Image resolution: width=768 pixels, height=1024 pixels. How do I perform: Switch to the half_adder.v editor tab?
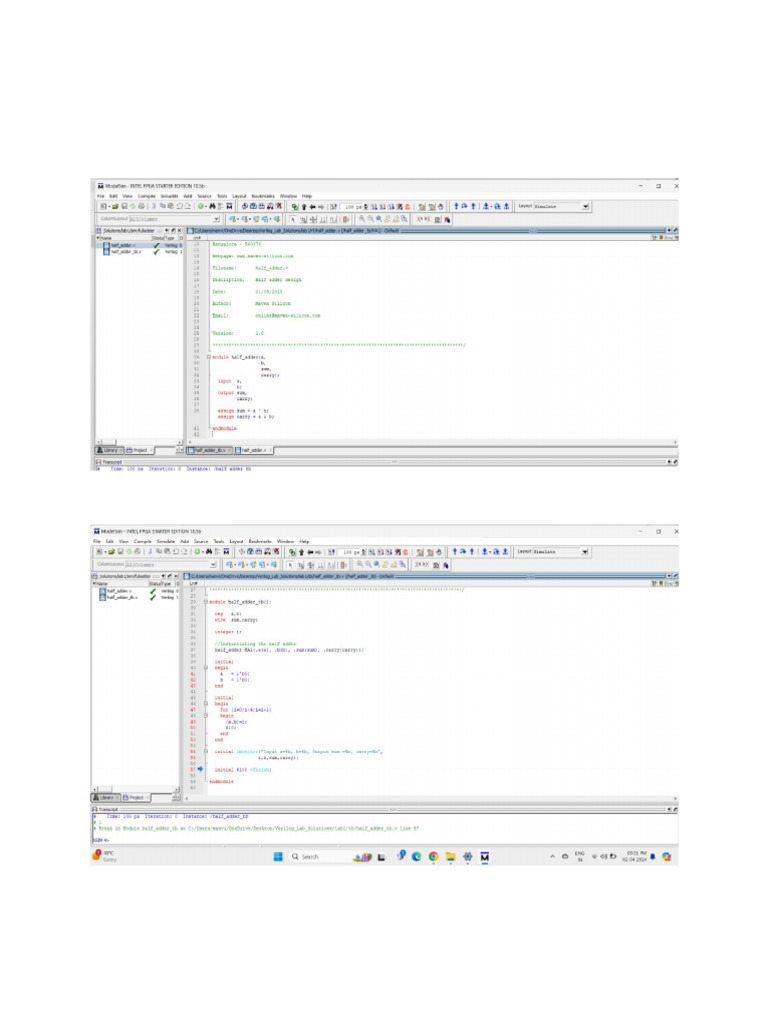tap(251, 451)
